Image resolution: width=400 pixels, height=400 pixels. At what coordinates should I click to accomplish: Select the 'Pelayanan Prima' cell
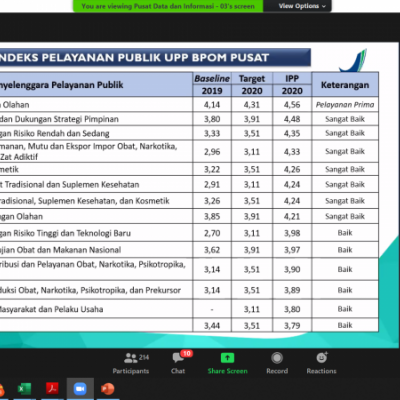[345, 105]
